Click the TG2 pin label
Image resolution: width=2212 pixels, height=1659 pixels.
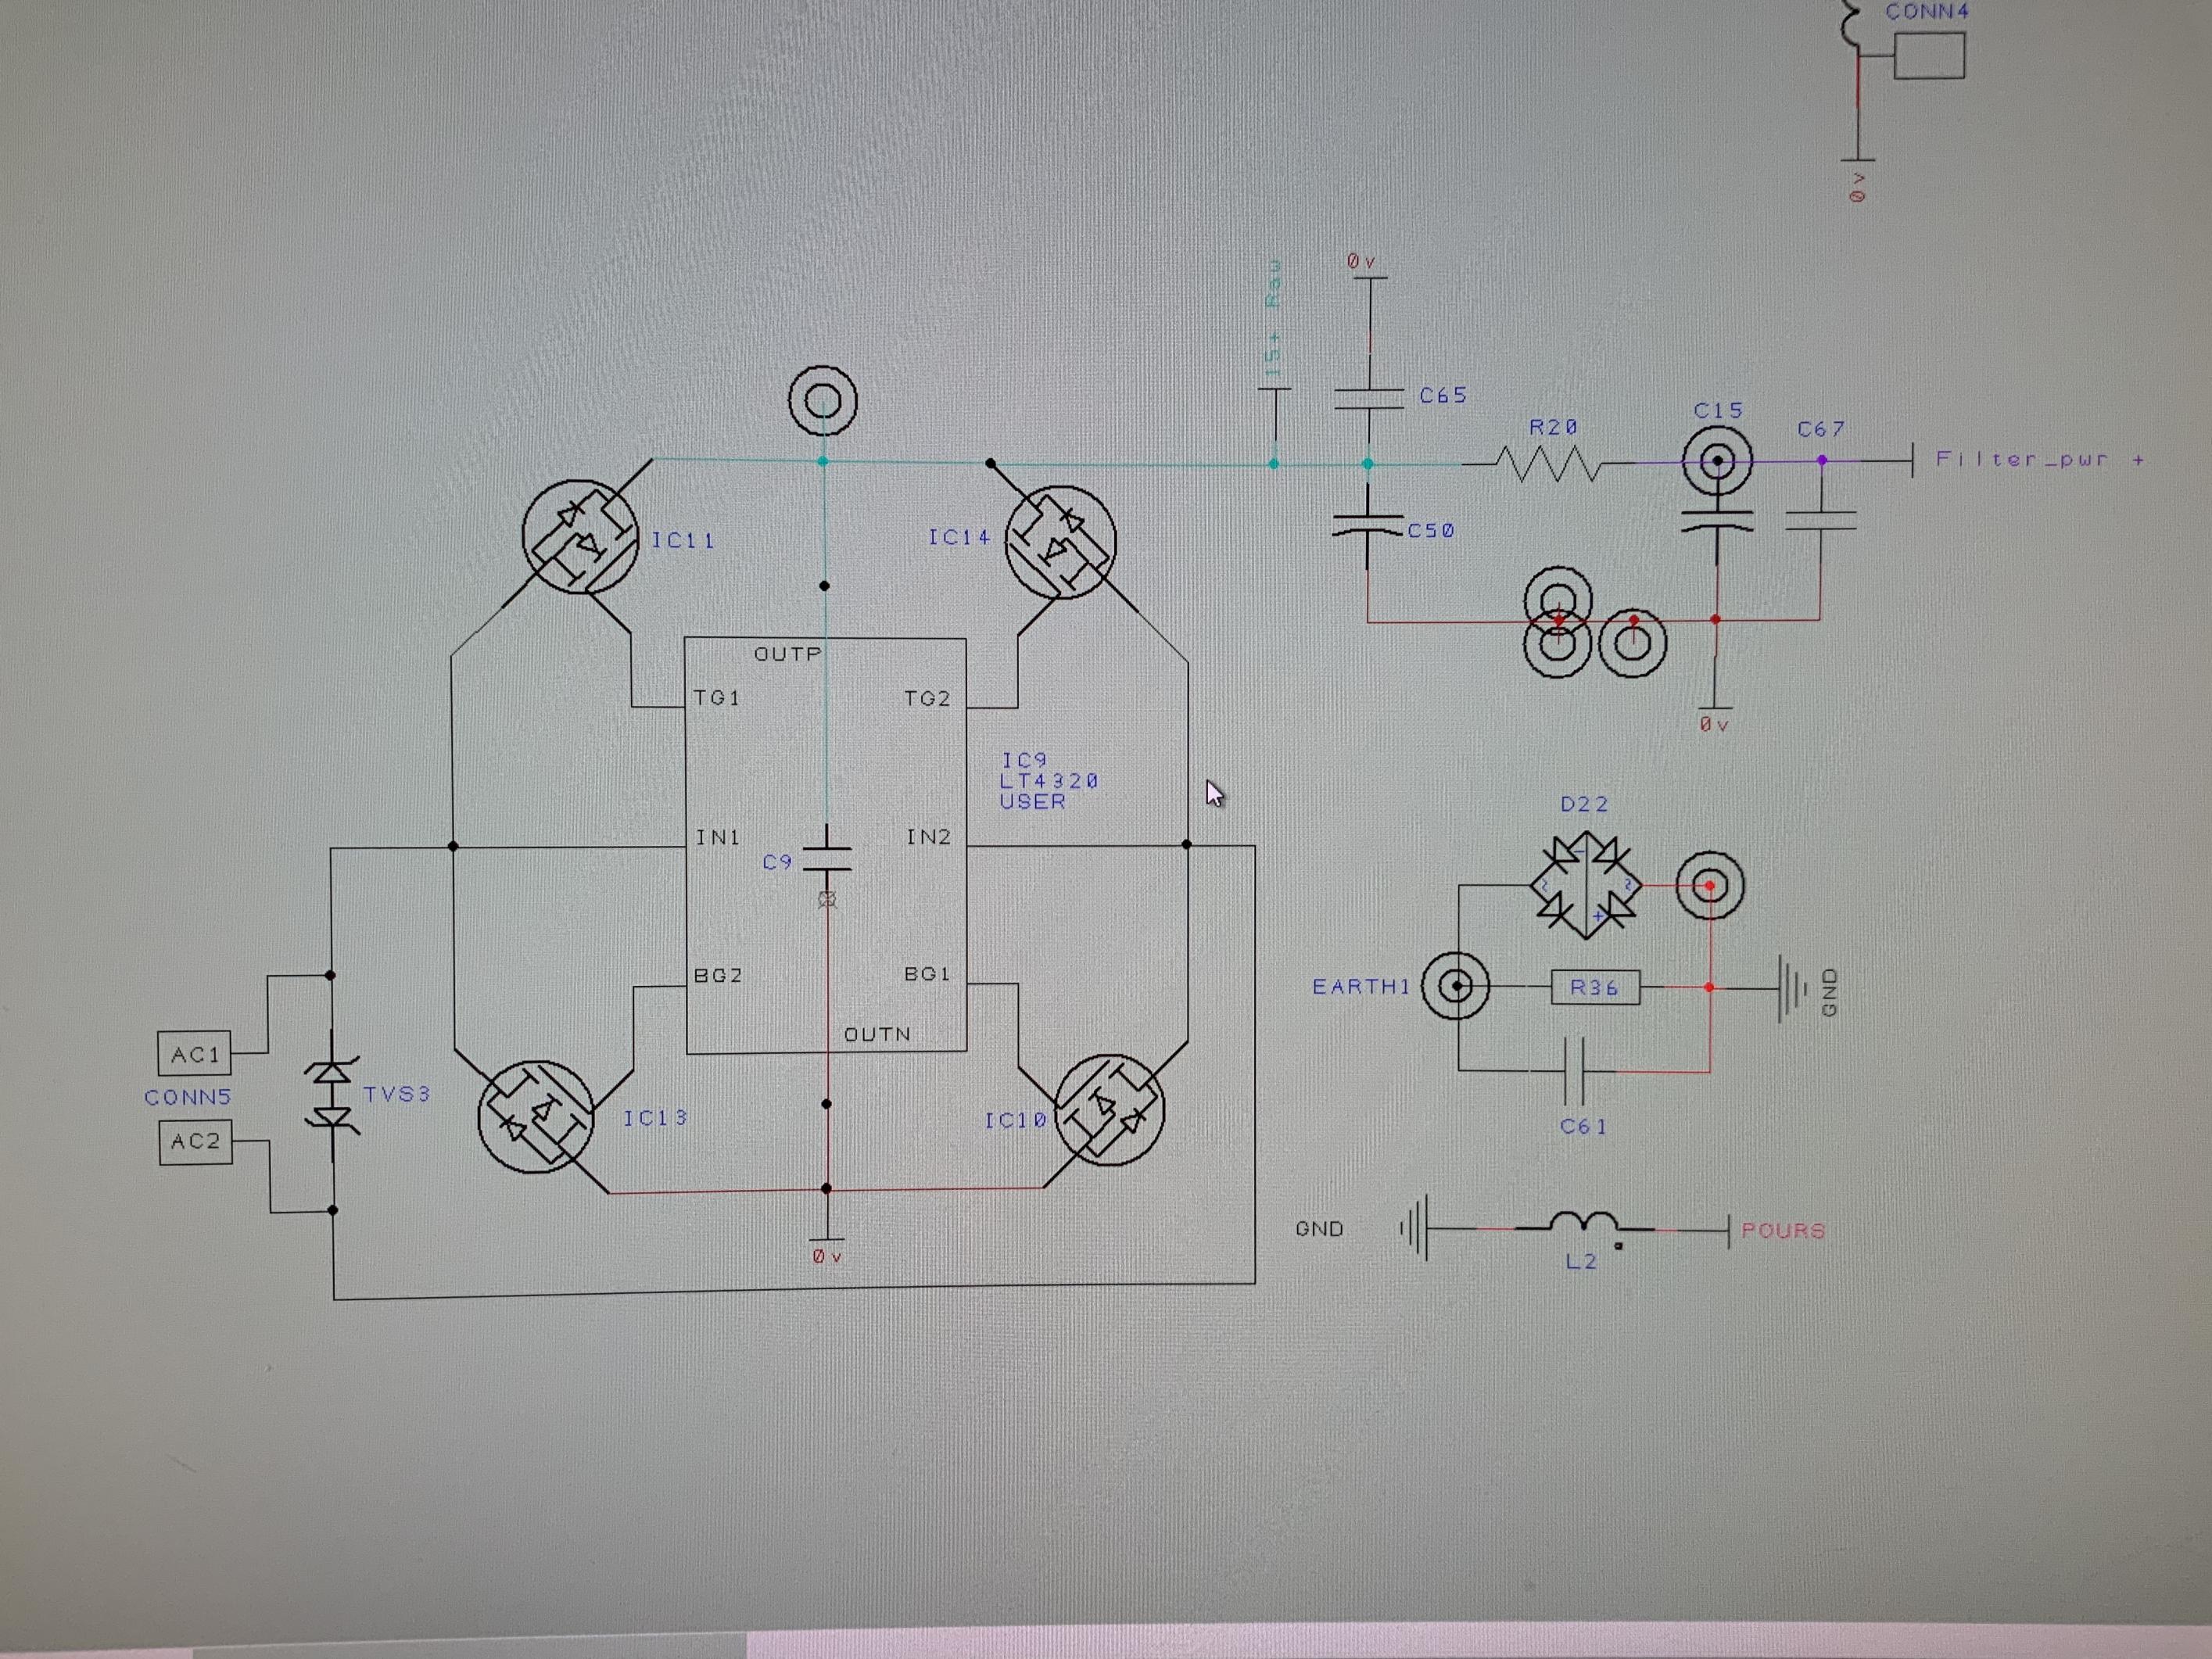[927, 698]
